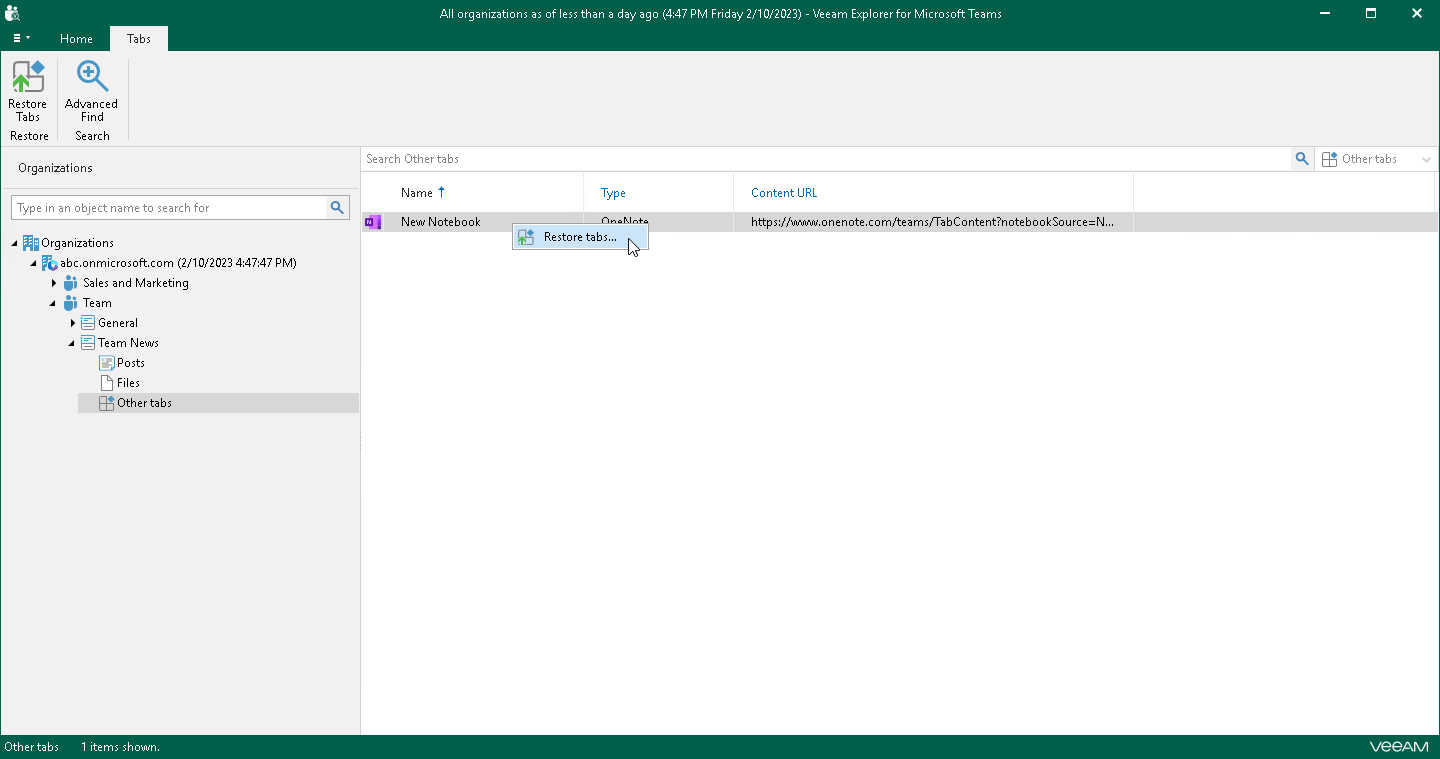1440x759 pixels.
Task: Collapse the abc.onmicrosoft.com node
Action: click(x=34, y=263)
